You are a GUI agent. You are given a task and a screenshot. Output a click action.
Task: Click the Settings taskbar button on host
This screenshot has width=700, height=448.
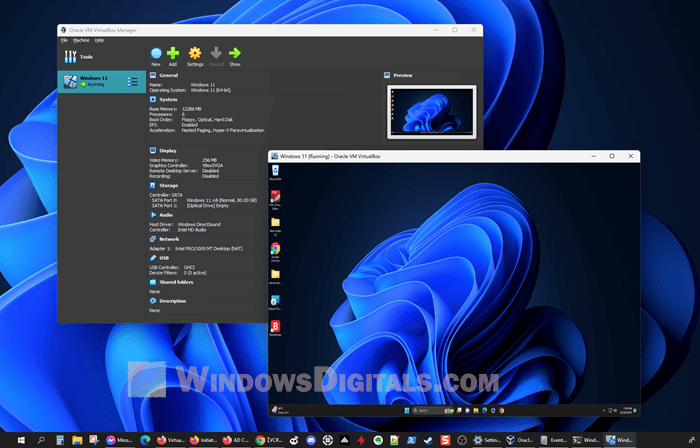487,440
